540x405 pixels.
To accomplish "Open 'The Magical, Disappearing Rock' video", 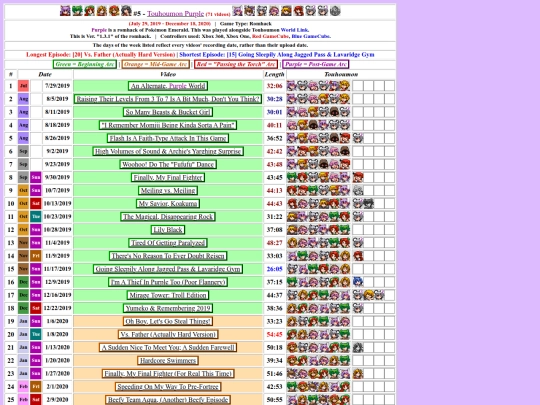I will tap(168, 217).
